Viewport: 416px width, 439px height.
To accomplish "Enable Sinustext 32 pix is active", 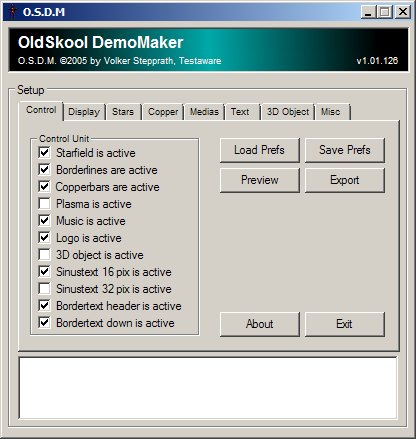I will pyautogui.click(x=44, y=289).
